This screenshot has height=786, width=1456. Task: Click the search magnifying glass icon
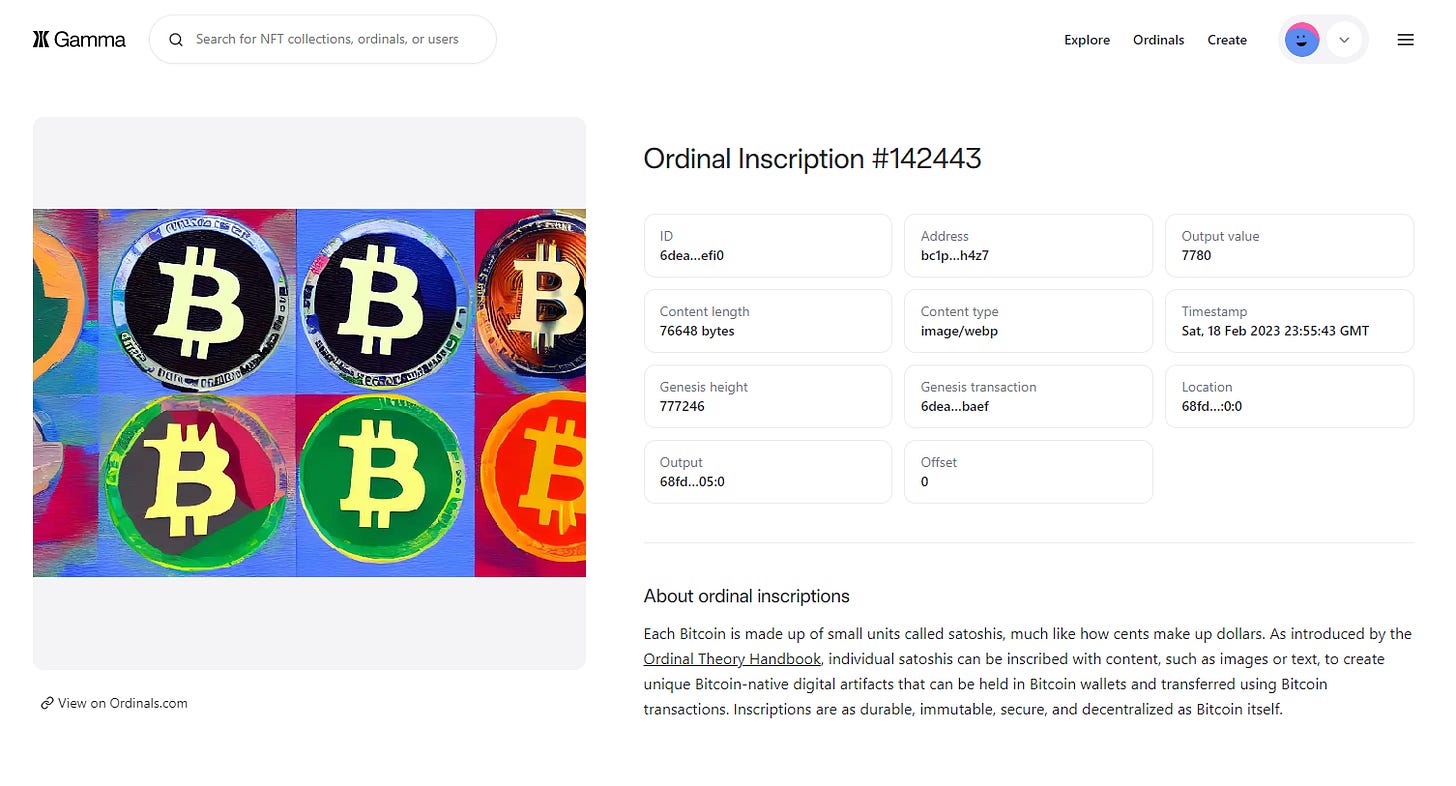(x=176, y=39)
